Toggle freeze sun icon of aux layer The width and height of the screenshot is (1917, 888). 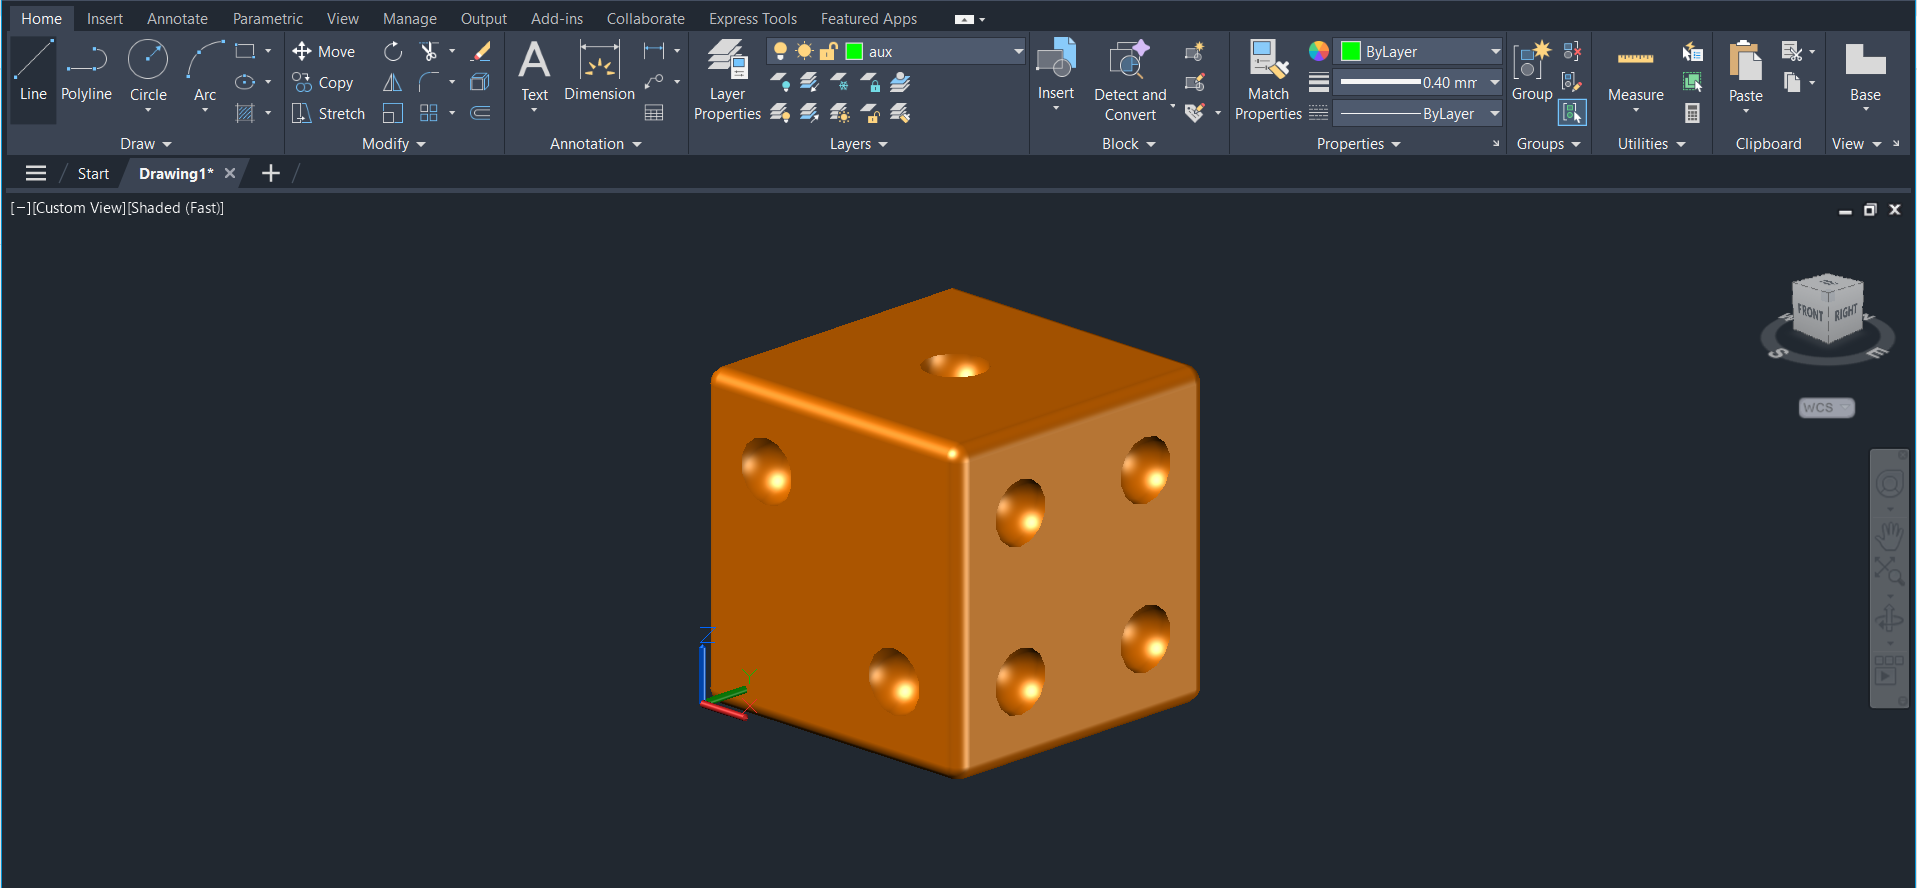coord(804,51)
